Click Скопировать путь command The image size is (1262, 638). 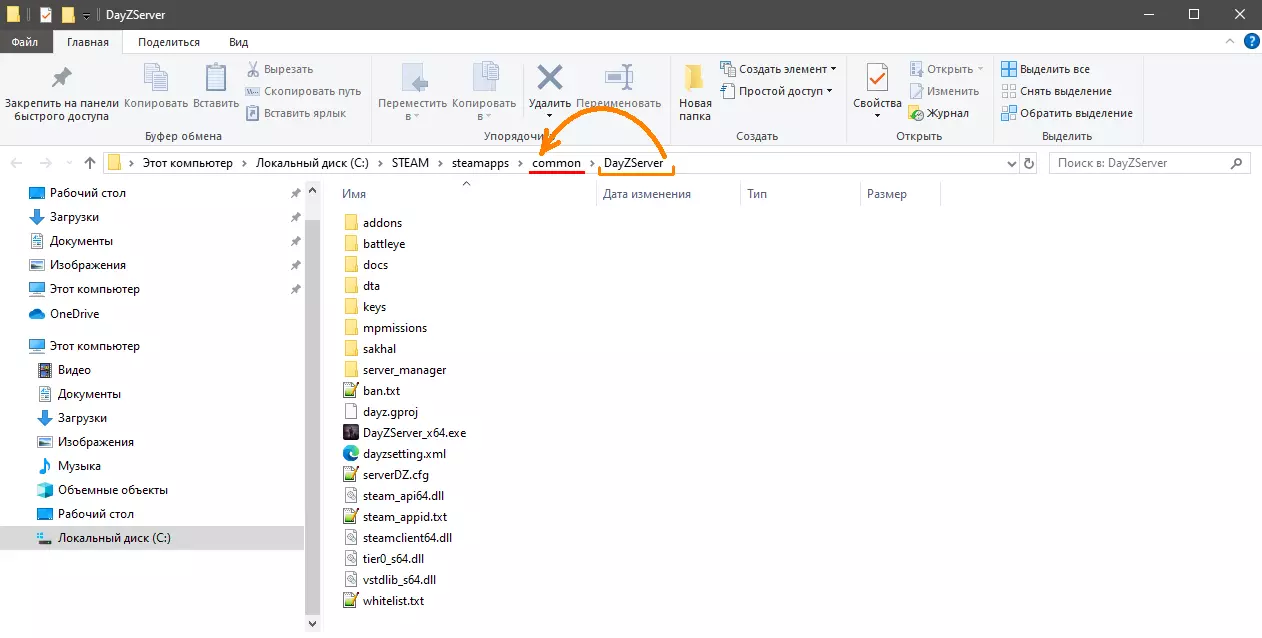click(304, 91)
